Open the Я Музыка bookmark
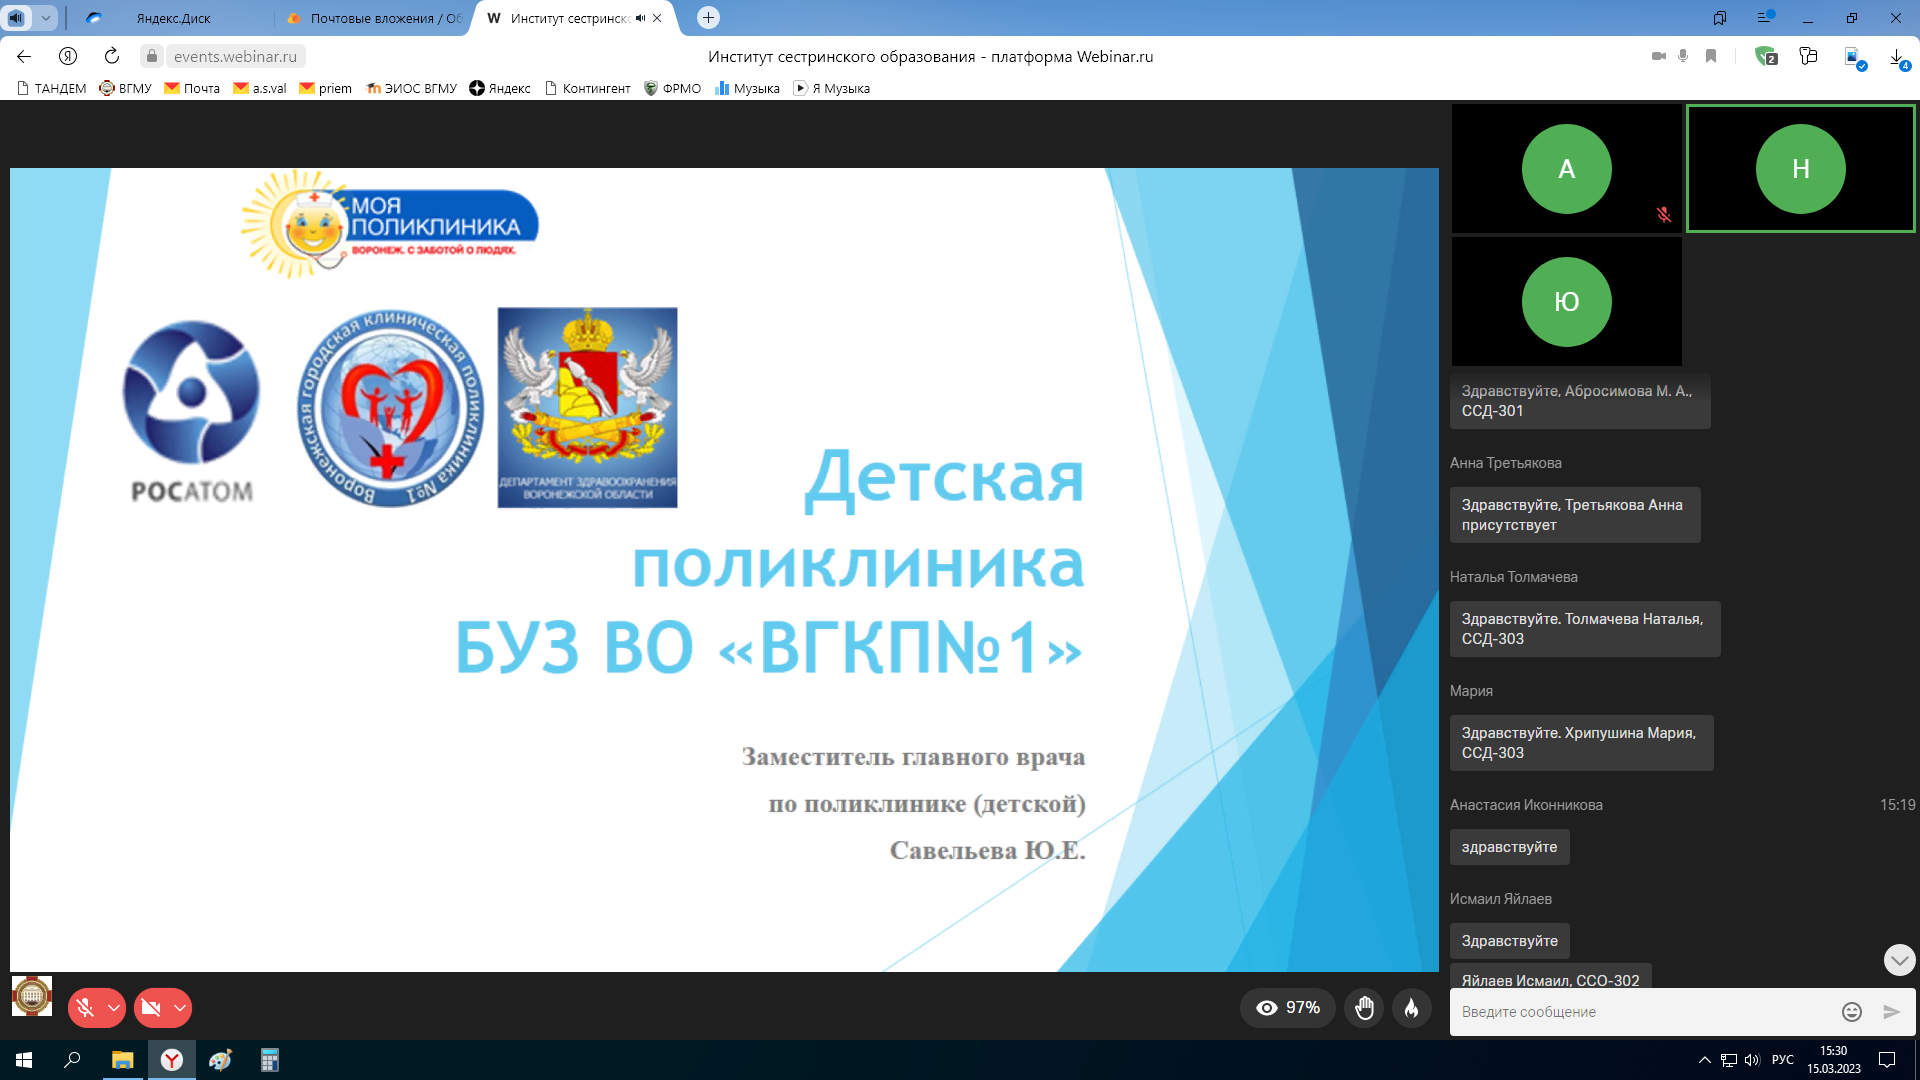 pyautogui.click(x=831, y=88)
